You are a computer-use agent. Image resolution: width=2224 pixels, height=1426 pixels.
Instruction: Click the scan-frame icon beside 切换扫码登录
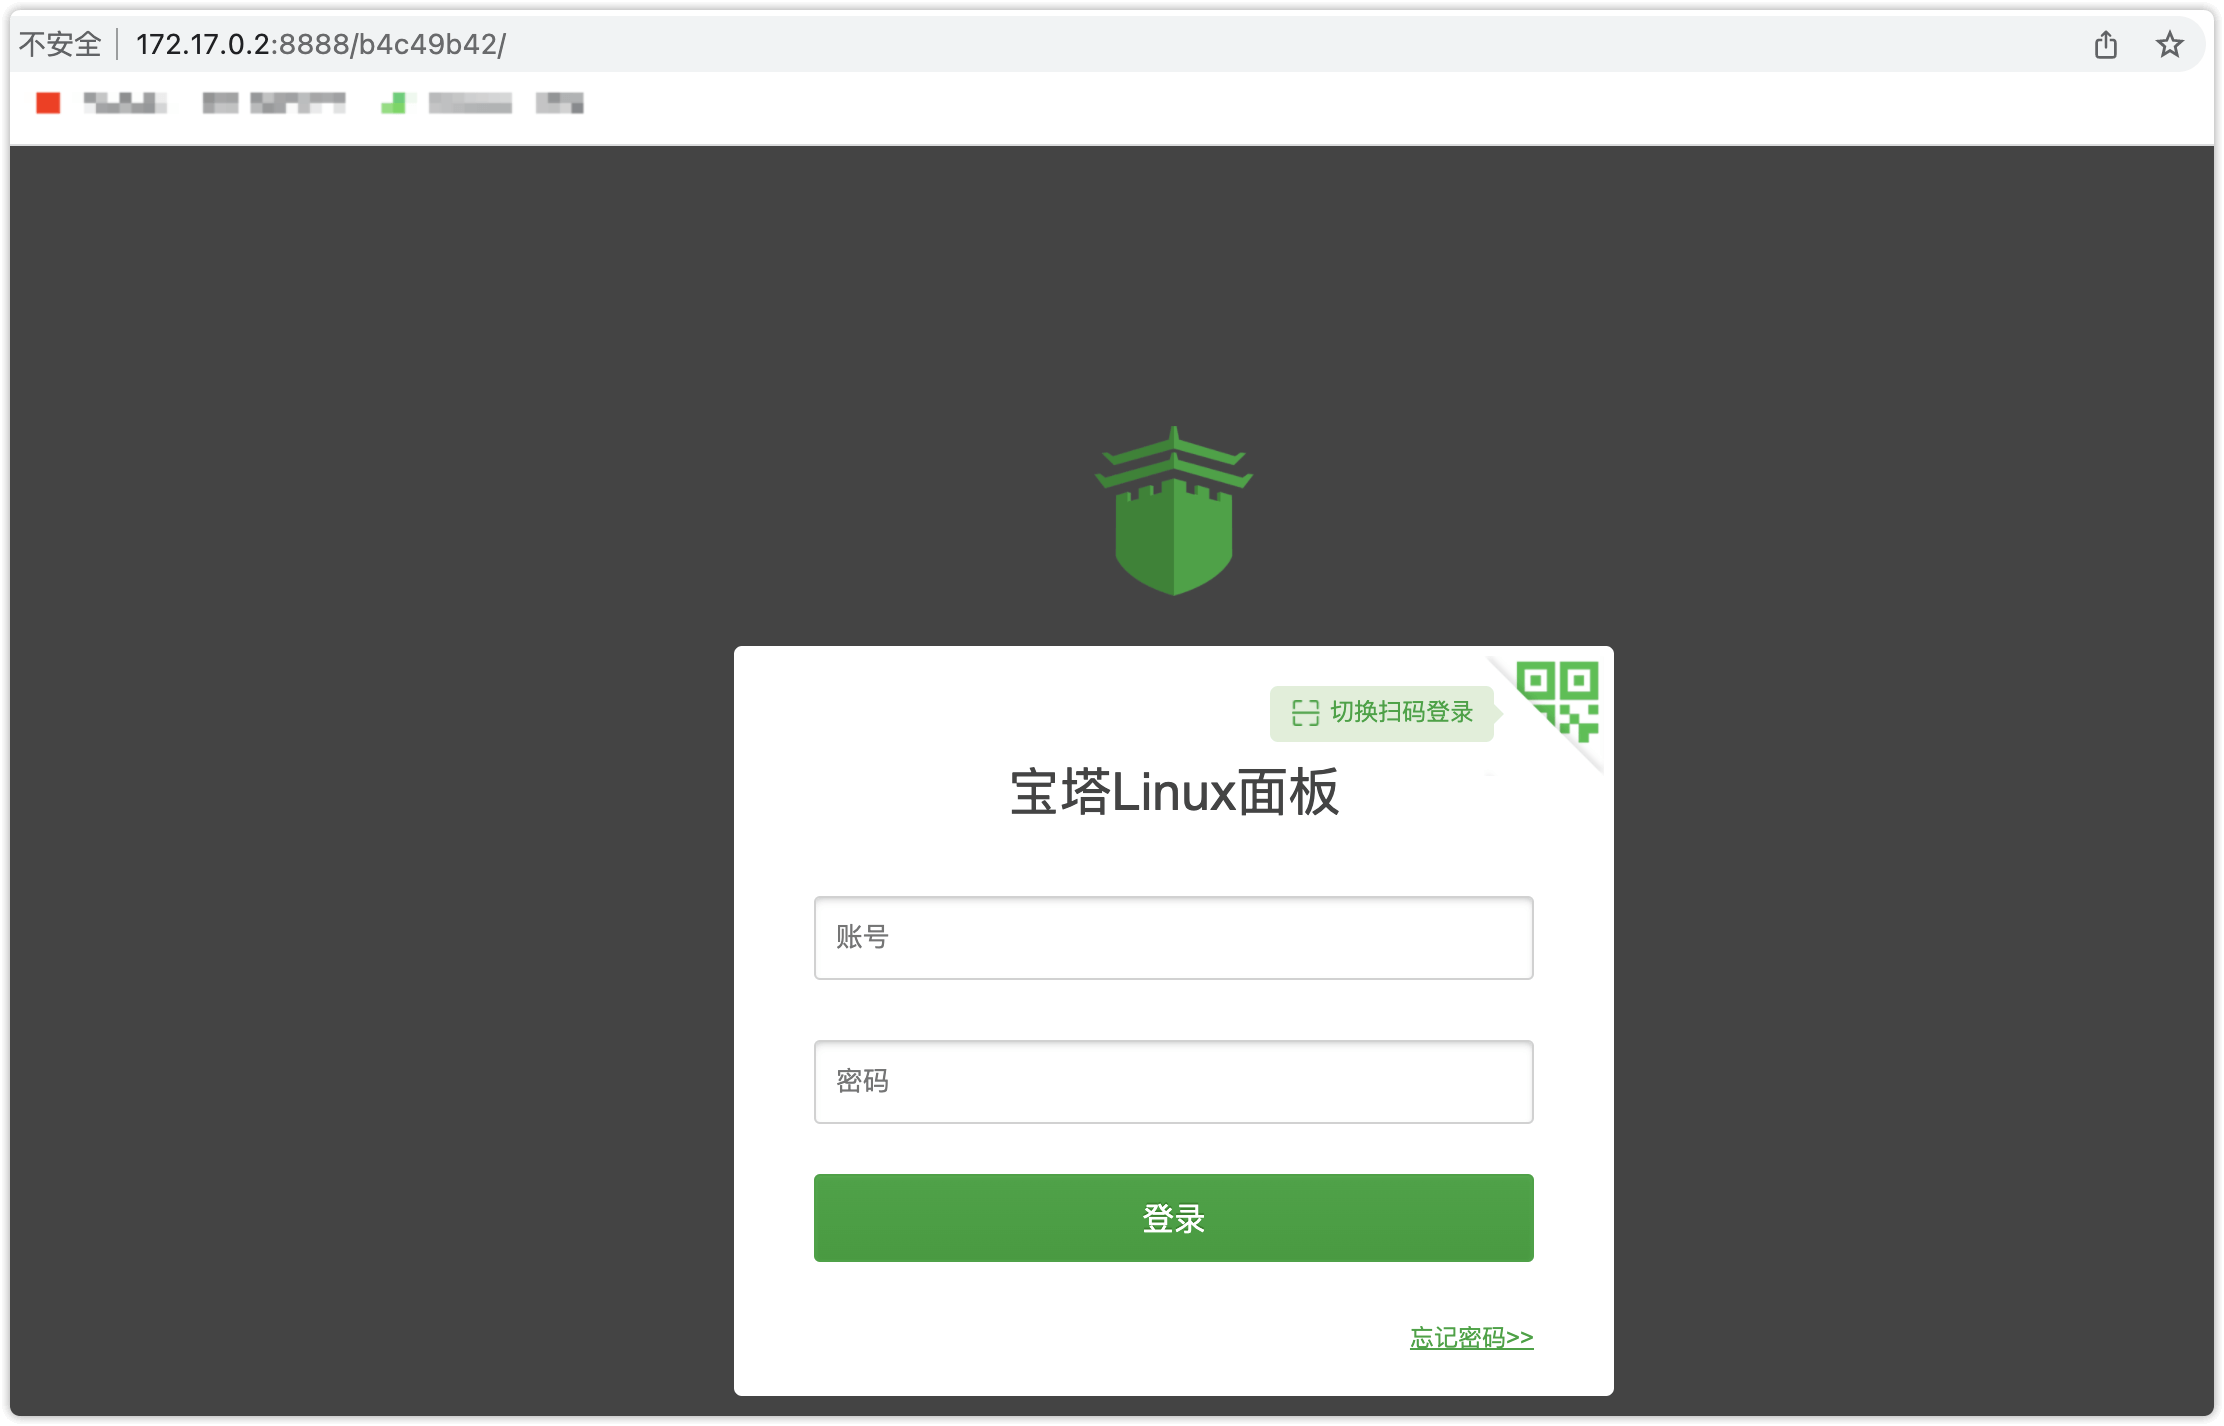pyautogui.click(x=1305, y=713)
